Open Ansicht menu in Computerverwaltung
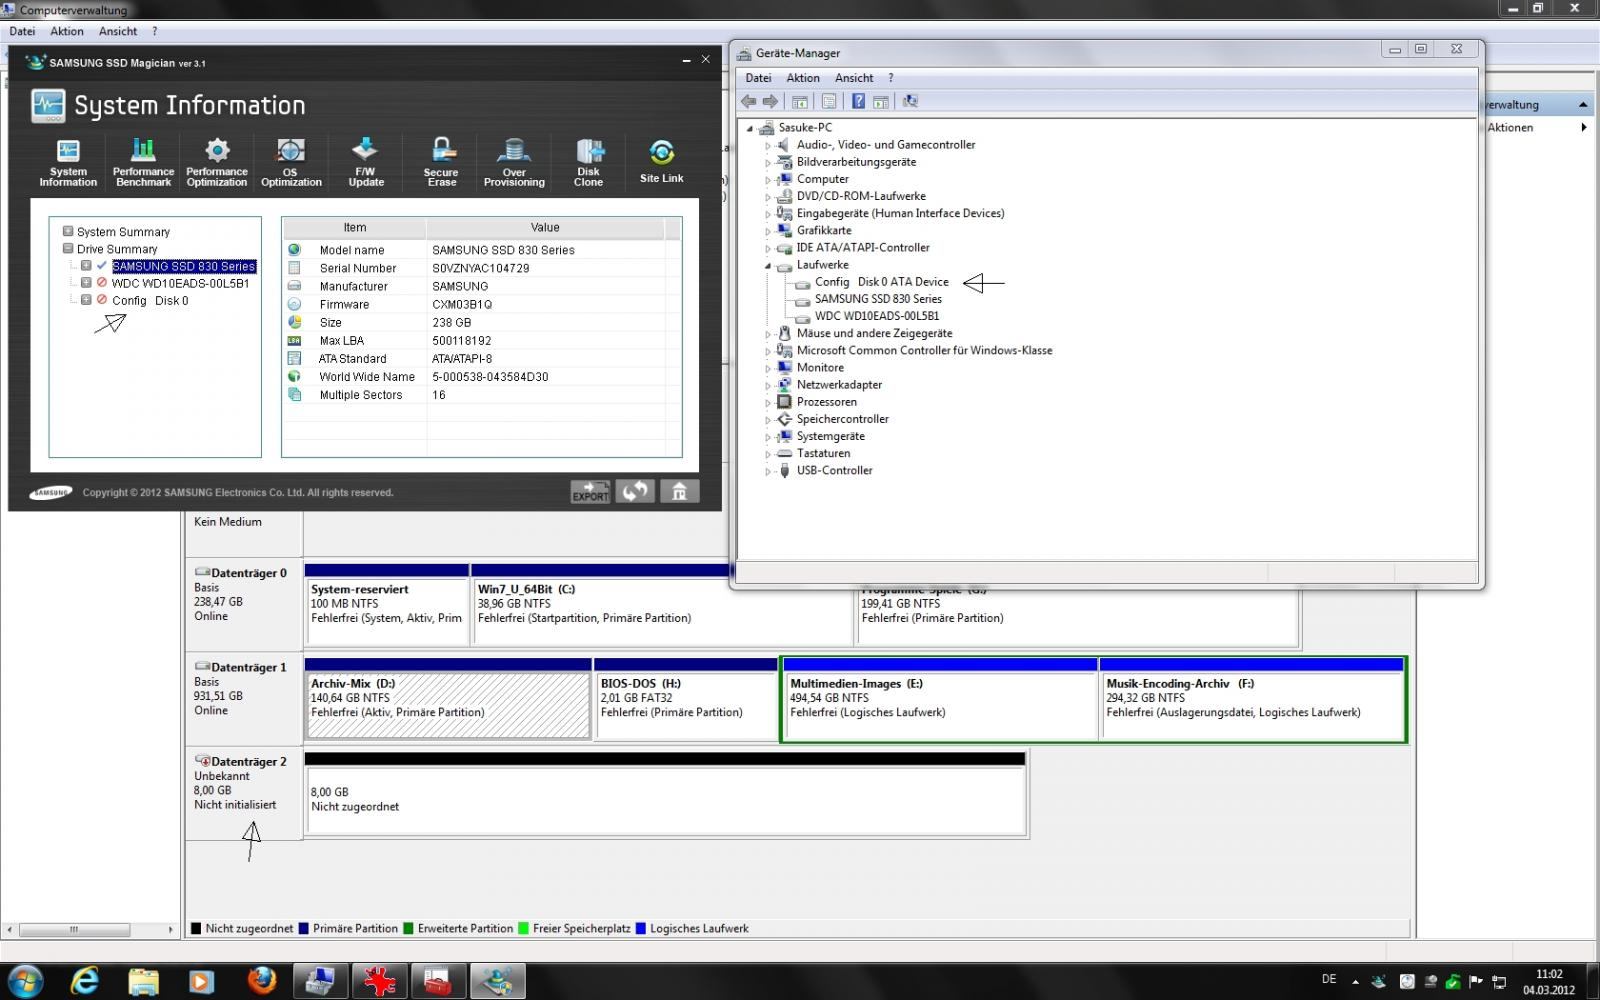Viewport: 1600px width, 1000px height. (x=118, y=32)
